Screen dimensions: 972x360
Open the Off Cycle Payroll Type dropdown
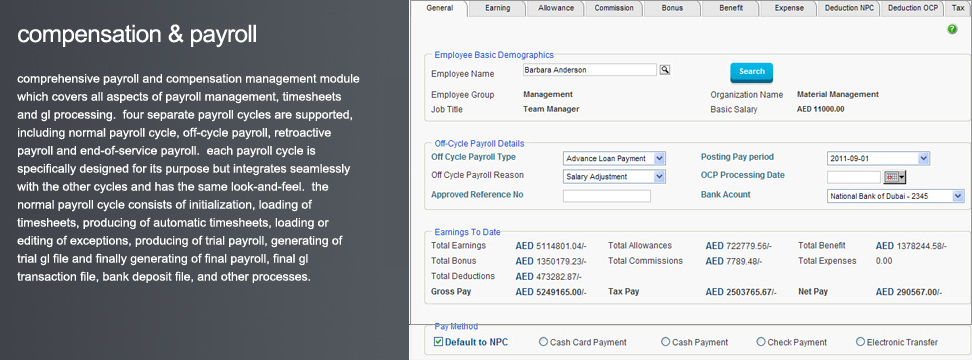[614, 159]
